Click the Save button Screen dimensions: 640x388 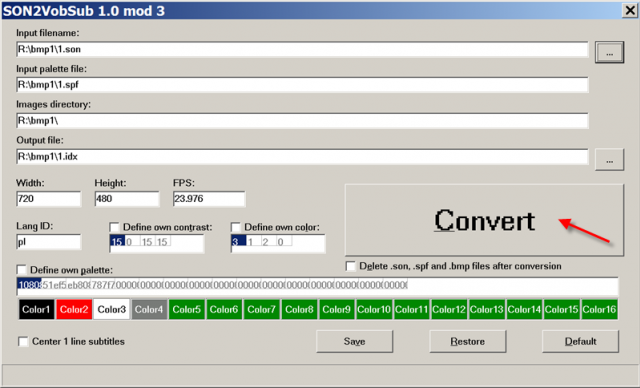click(x=354, y=341)
